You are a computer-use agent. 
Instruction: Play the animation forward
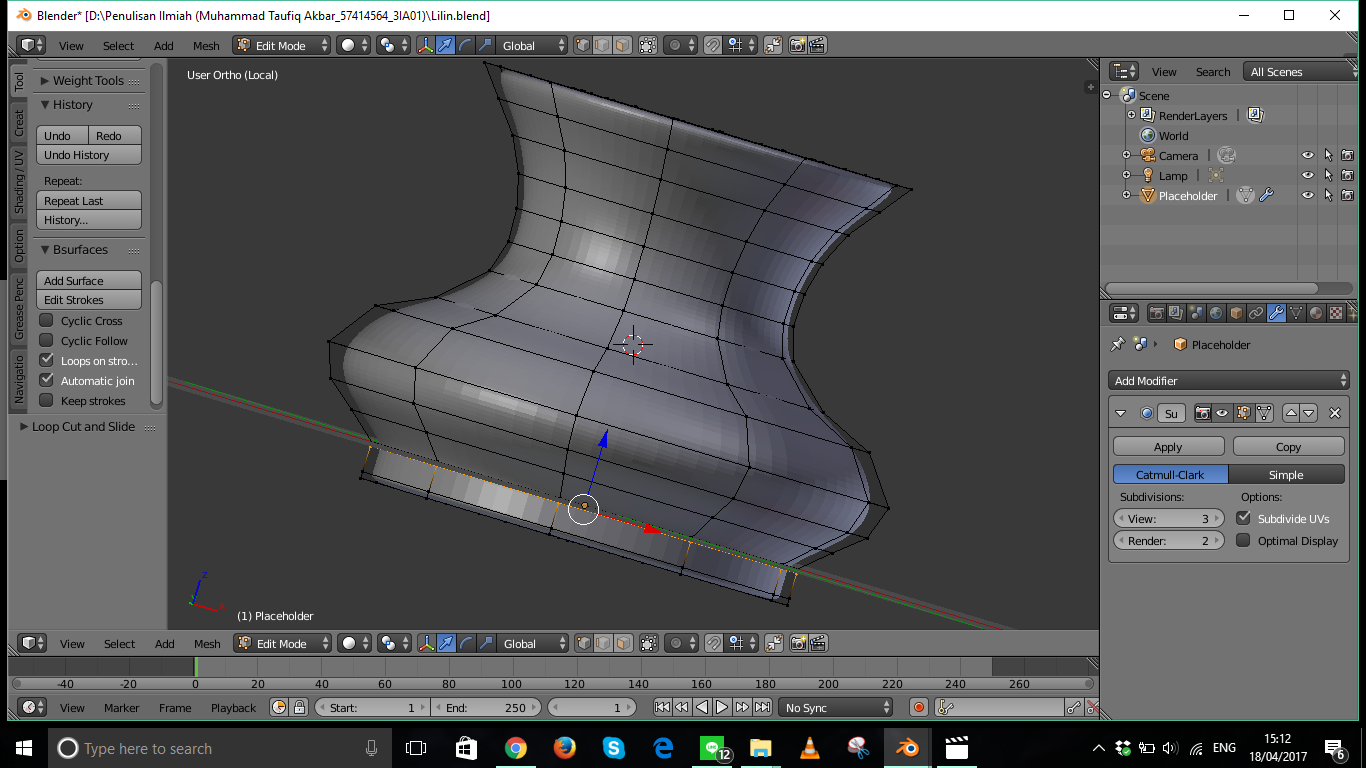pyautogui.click(x=722, y=707)
